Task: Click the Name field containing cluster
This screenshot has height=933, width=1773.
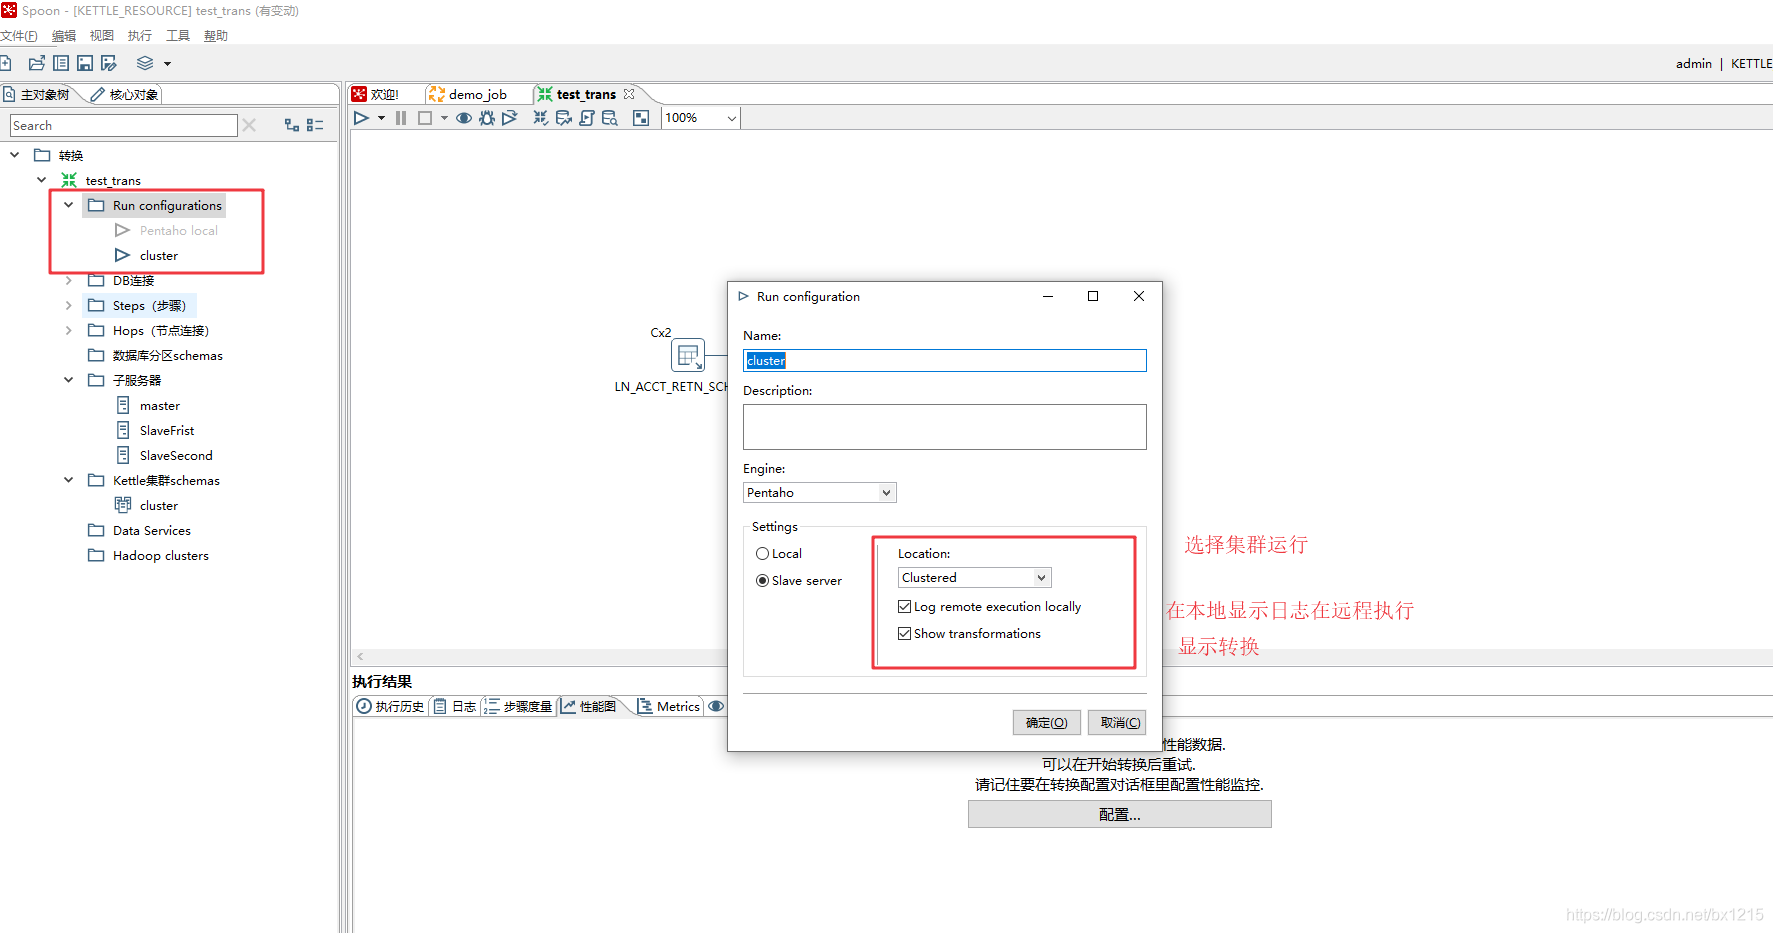Action: 945,361
